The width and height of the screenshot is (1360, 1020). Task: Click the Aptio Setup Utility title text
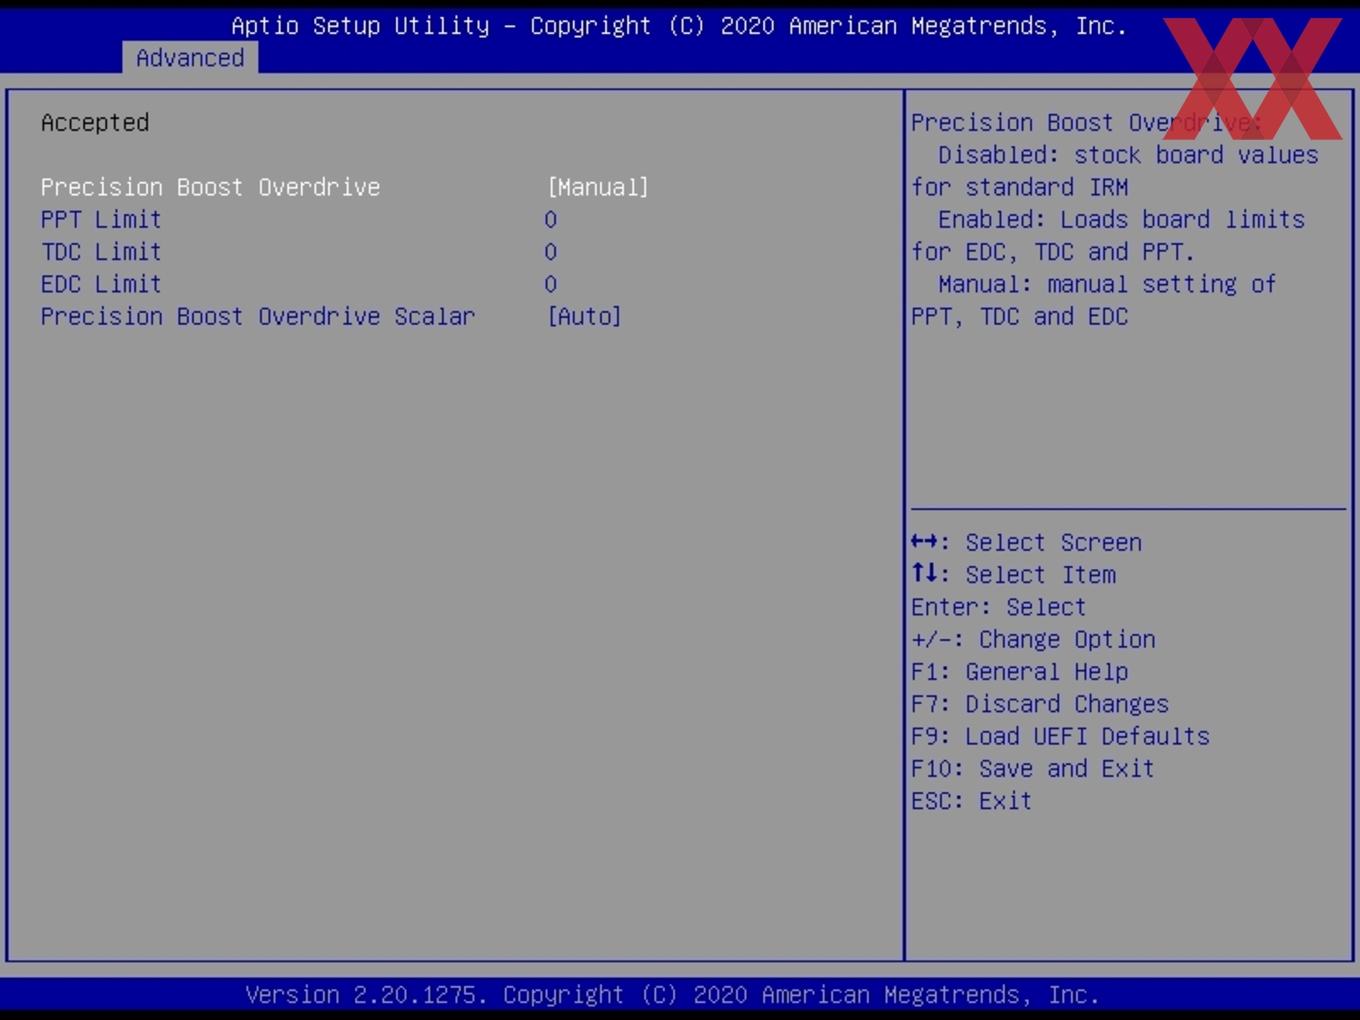click(x=679, y=26)
